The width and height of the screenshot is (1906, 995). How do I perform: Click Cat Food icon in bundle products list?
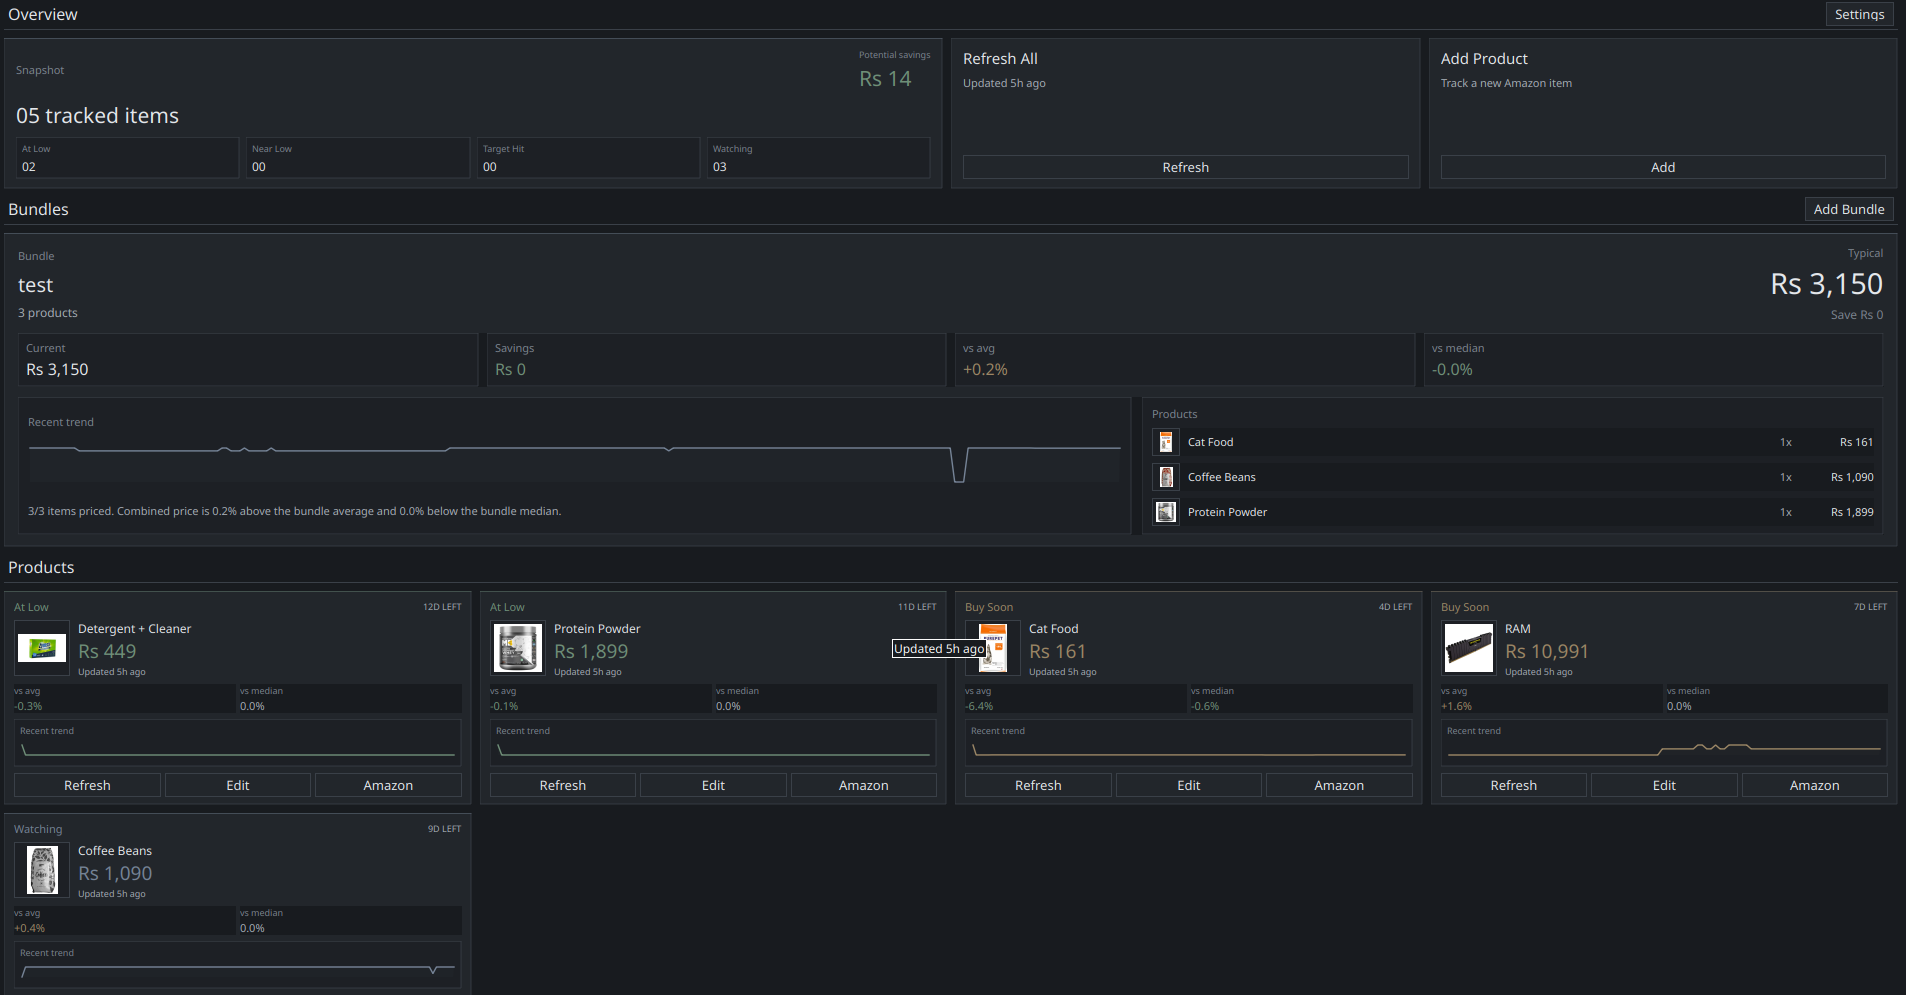click(x=1166, y=442)
